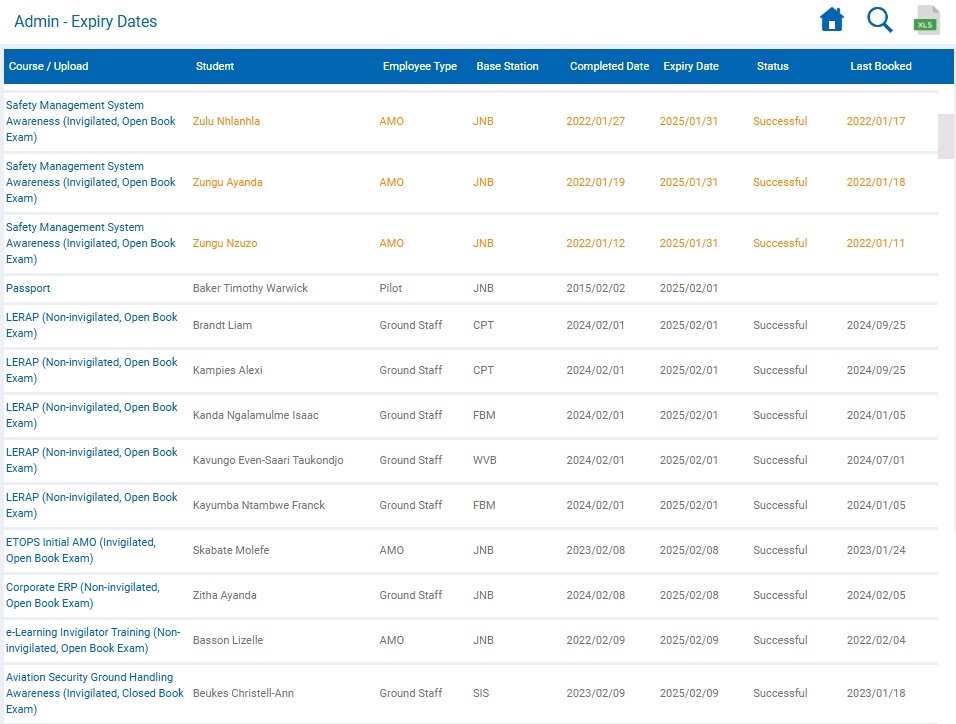Viewport: 956px width, 724px height.
Task: Select student Kavungo Even-Saari Taukondjo
Action: point(268,461)
